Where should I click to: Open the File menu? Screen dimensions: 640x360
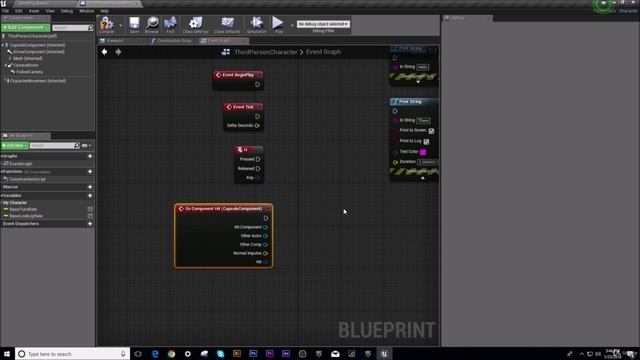(x=5, y=11)
